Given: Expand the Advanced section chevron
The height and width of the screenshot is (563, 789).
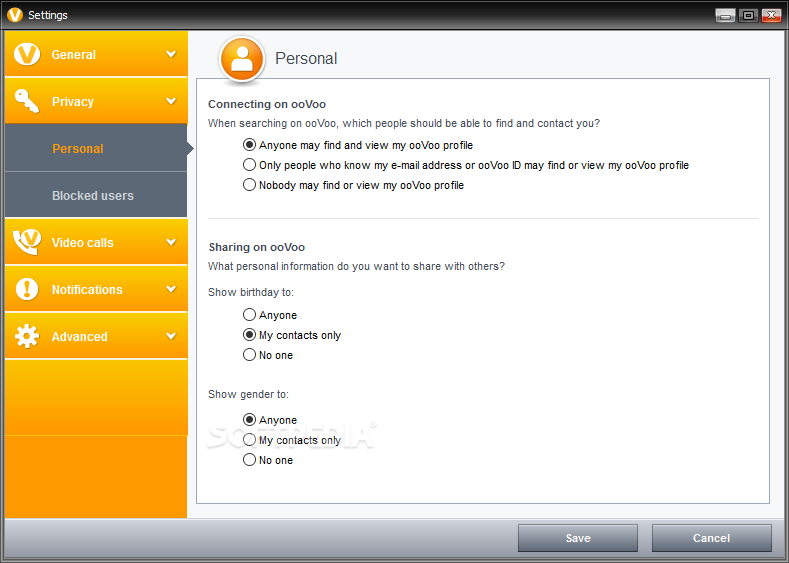Looking at the screenshot, I should [171, 336].
